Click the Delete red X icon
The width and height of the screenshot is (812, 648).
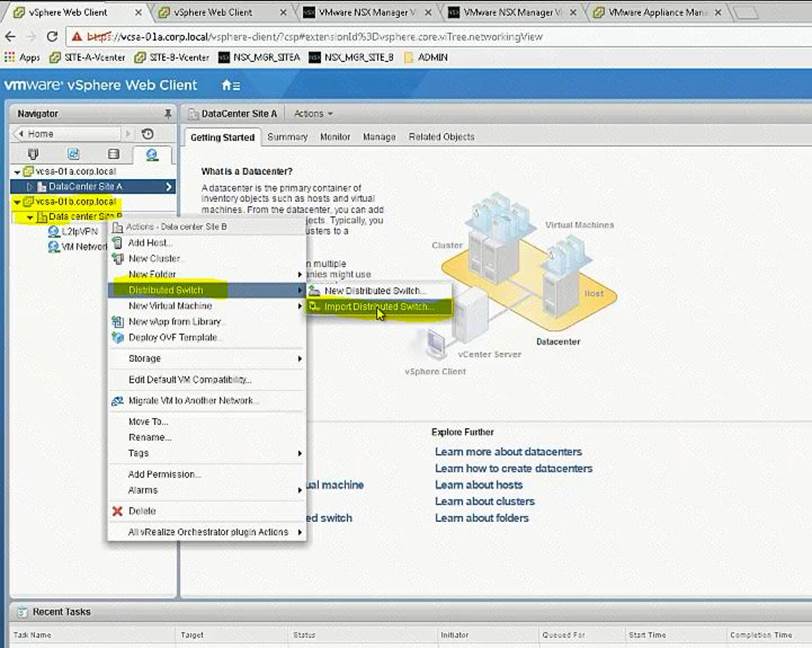(x=118, y=511)
